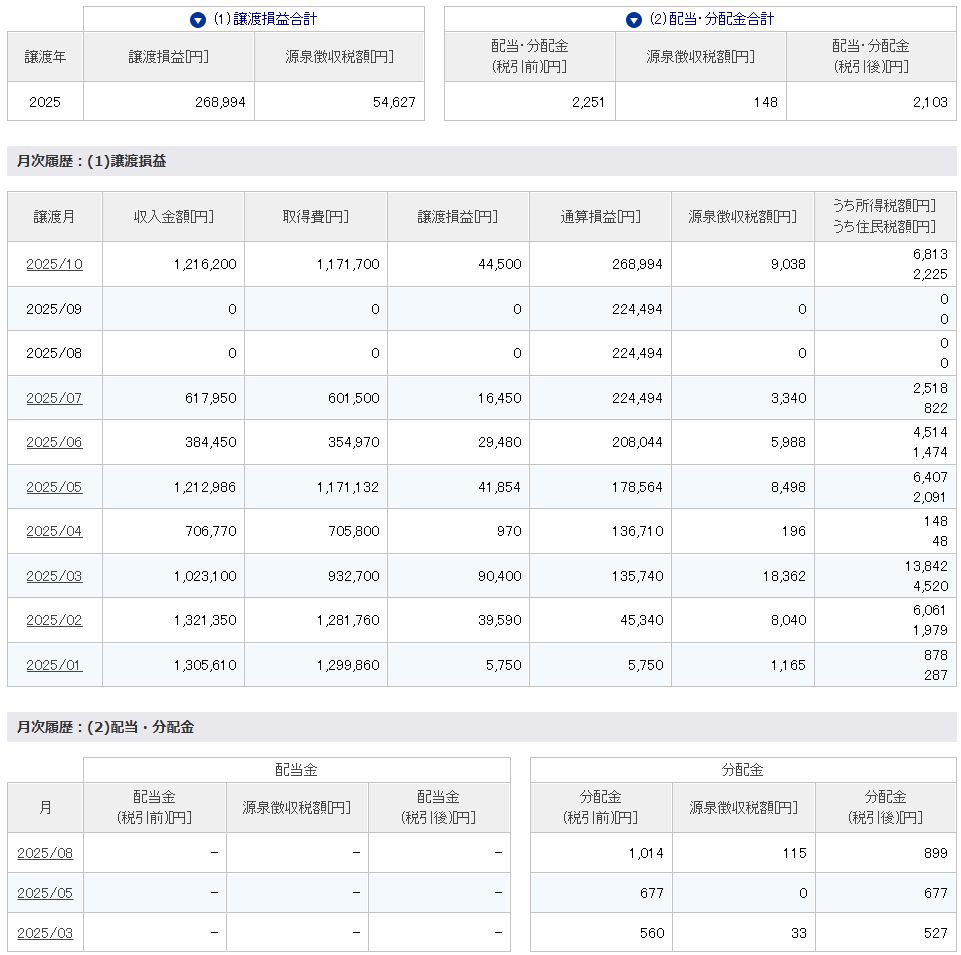Open 2025/03 in the 配当・分配金 history table
This screenshot has width=961, height=955.
[x=45, y=933]
